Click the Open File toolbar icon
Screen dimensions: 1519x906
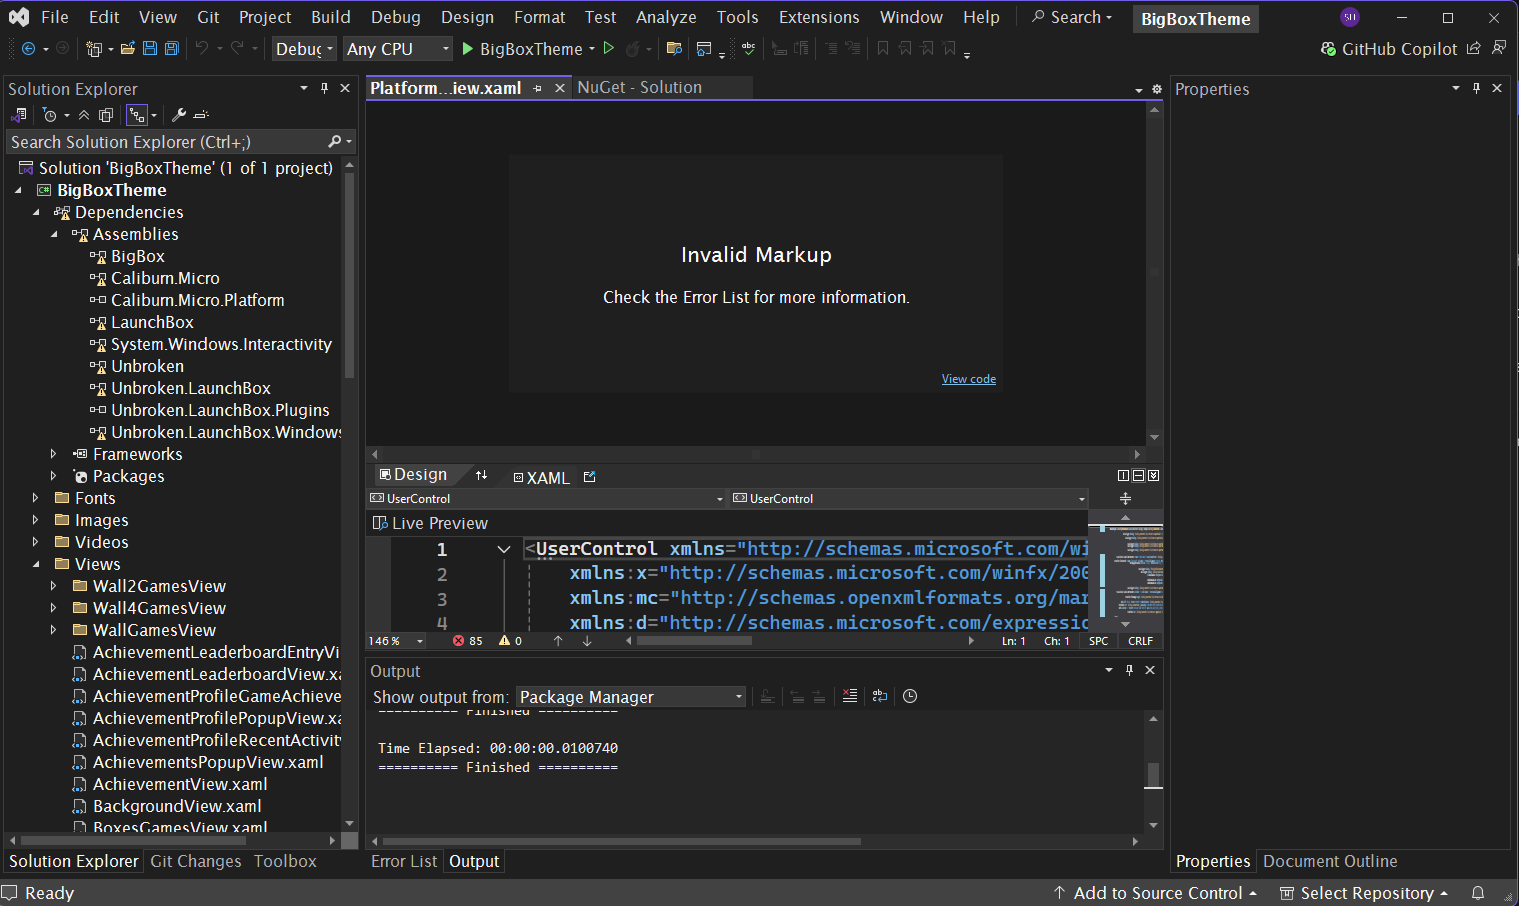click(x=128, y=48)
